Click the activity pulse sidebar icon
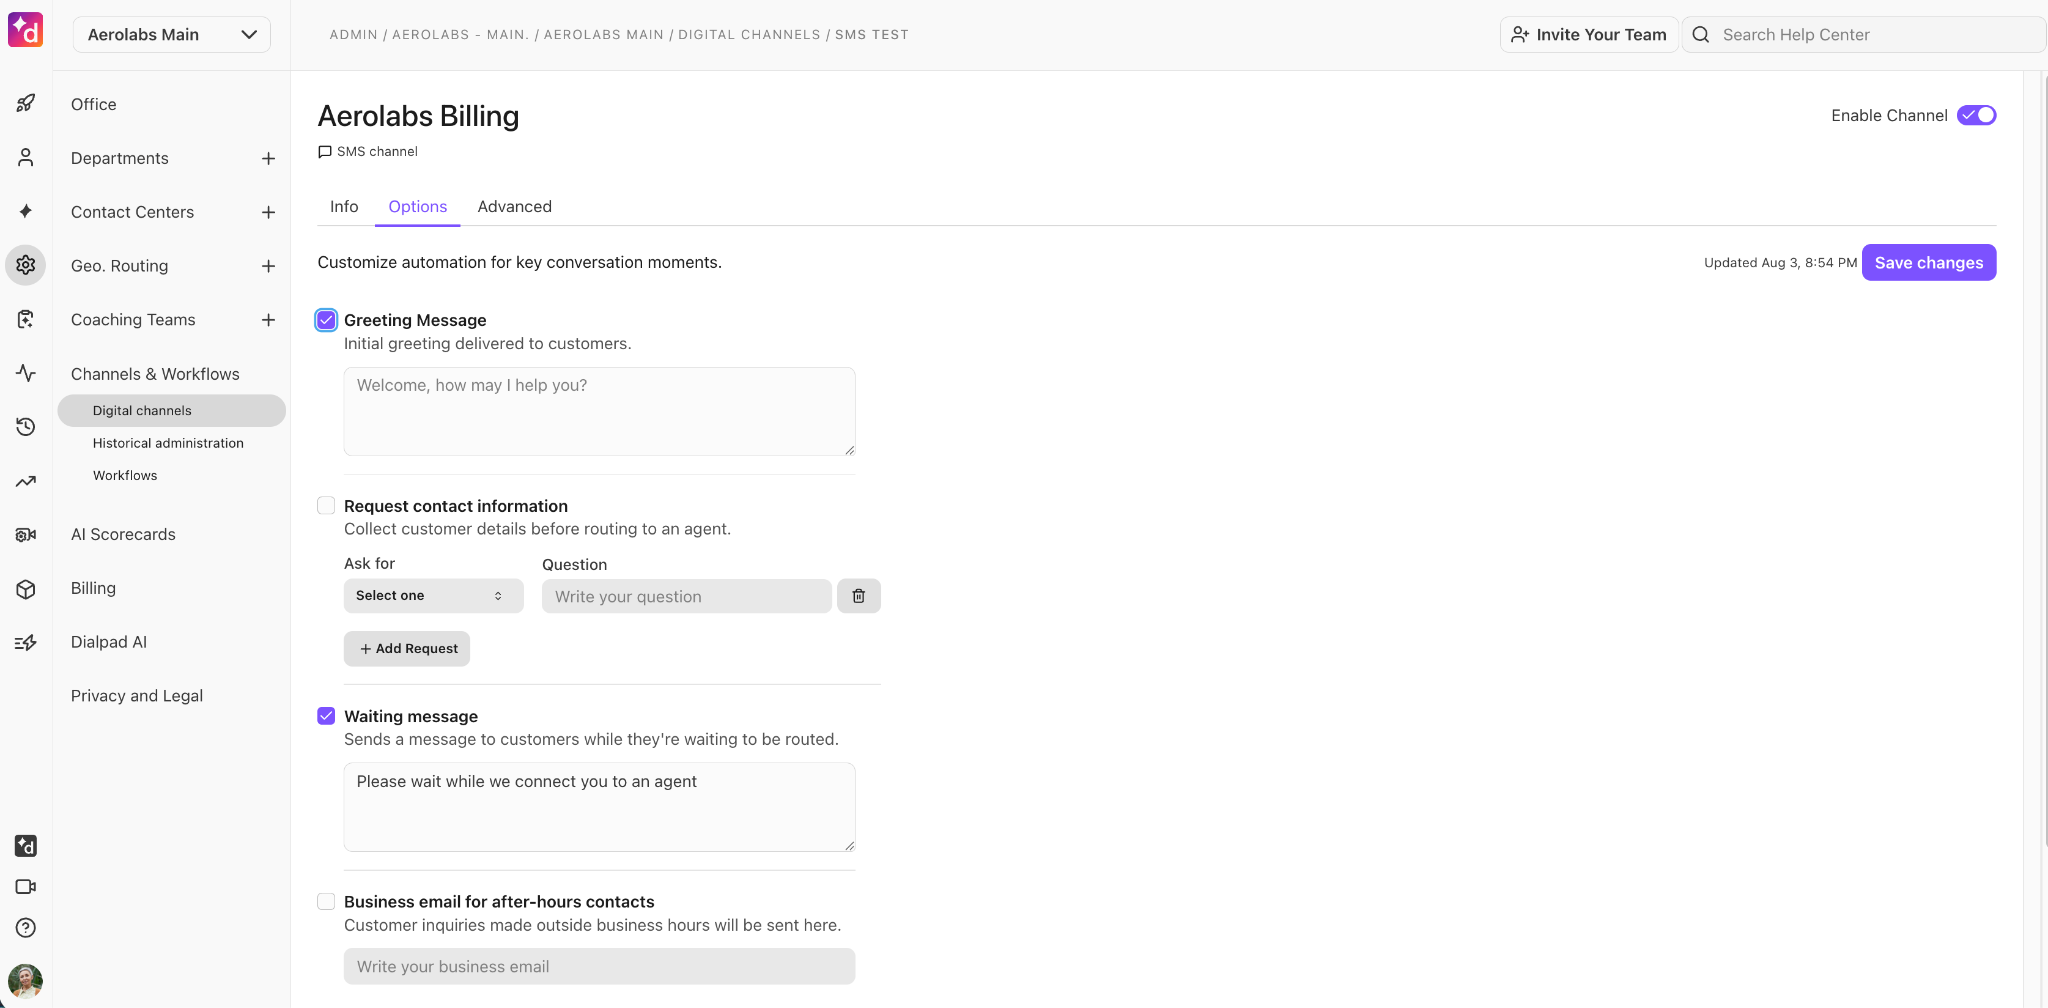This screenshot has width=2048, height=1008. point(26,373)
